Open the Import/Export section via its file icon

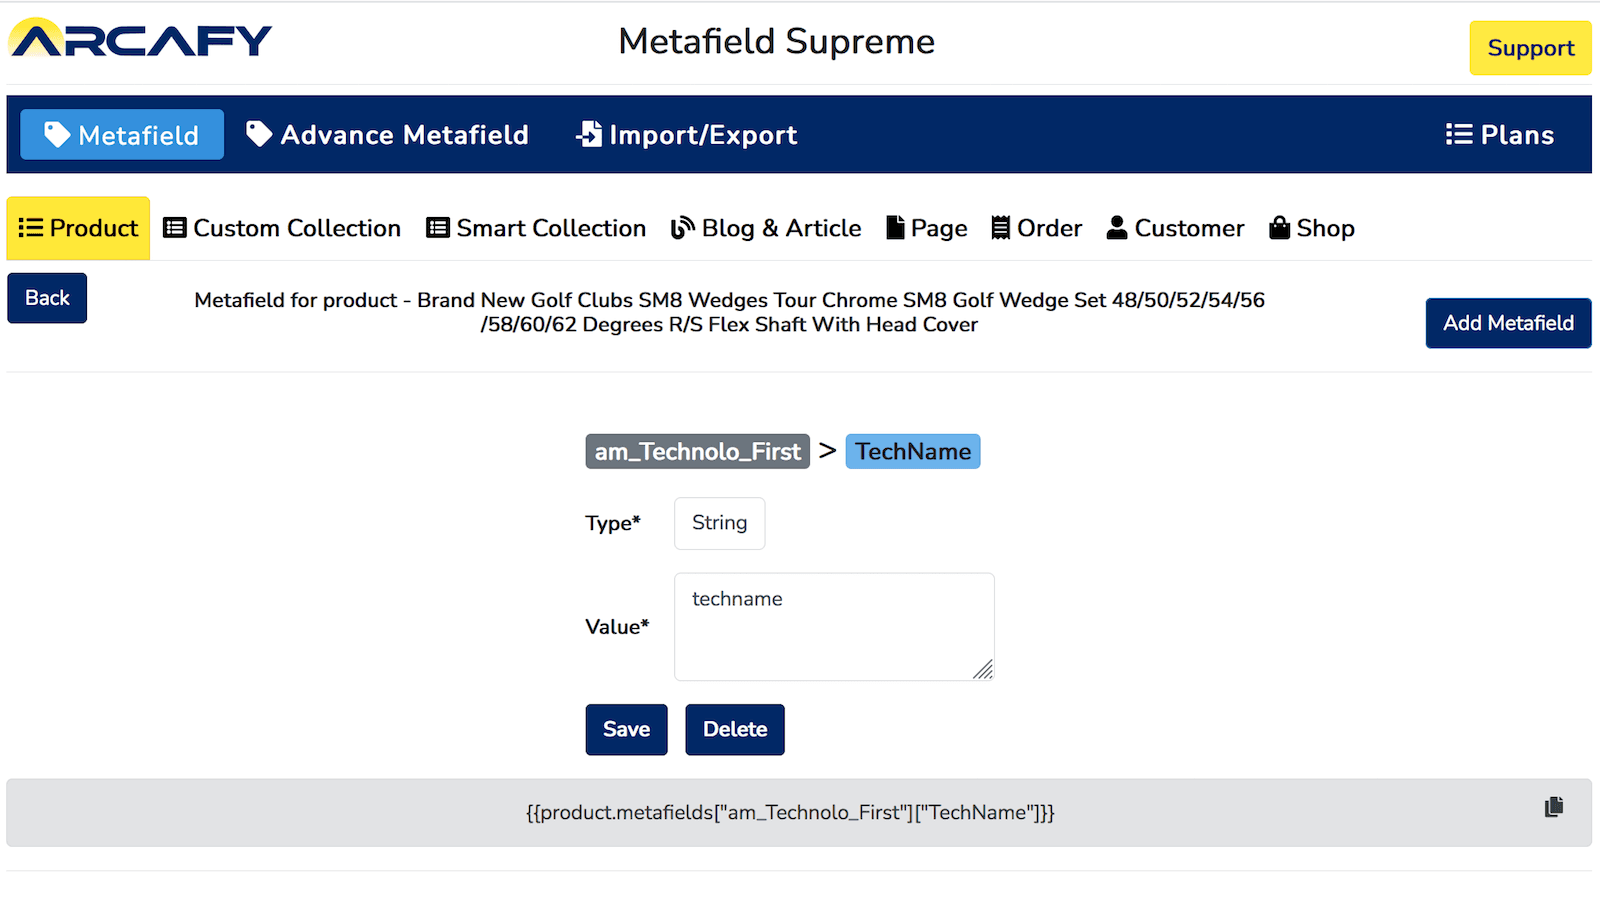point(588,134)
